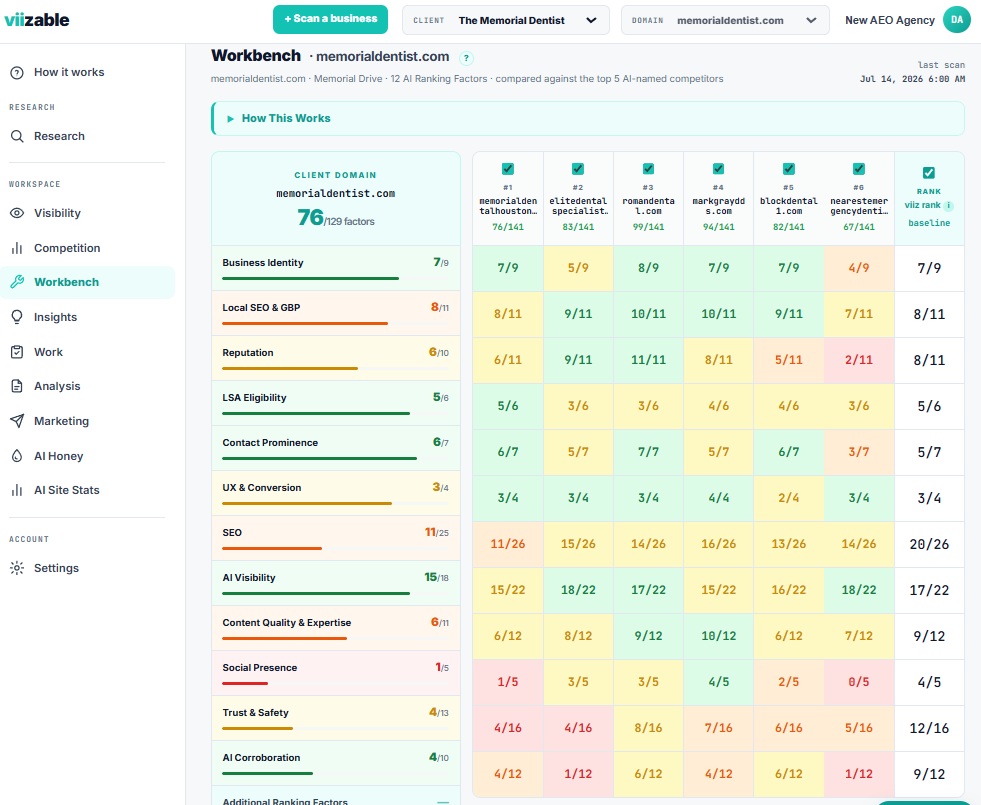The image size is (981, 805).
Task: Click the Work clipboard icon
Action: point(18,352)
